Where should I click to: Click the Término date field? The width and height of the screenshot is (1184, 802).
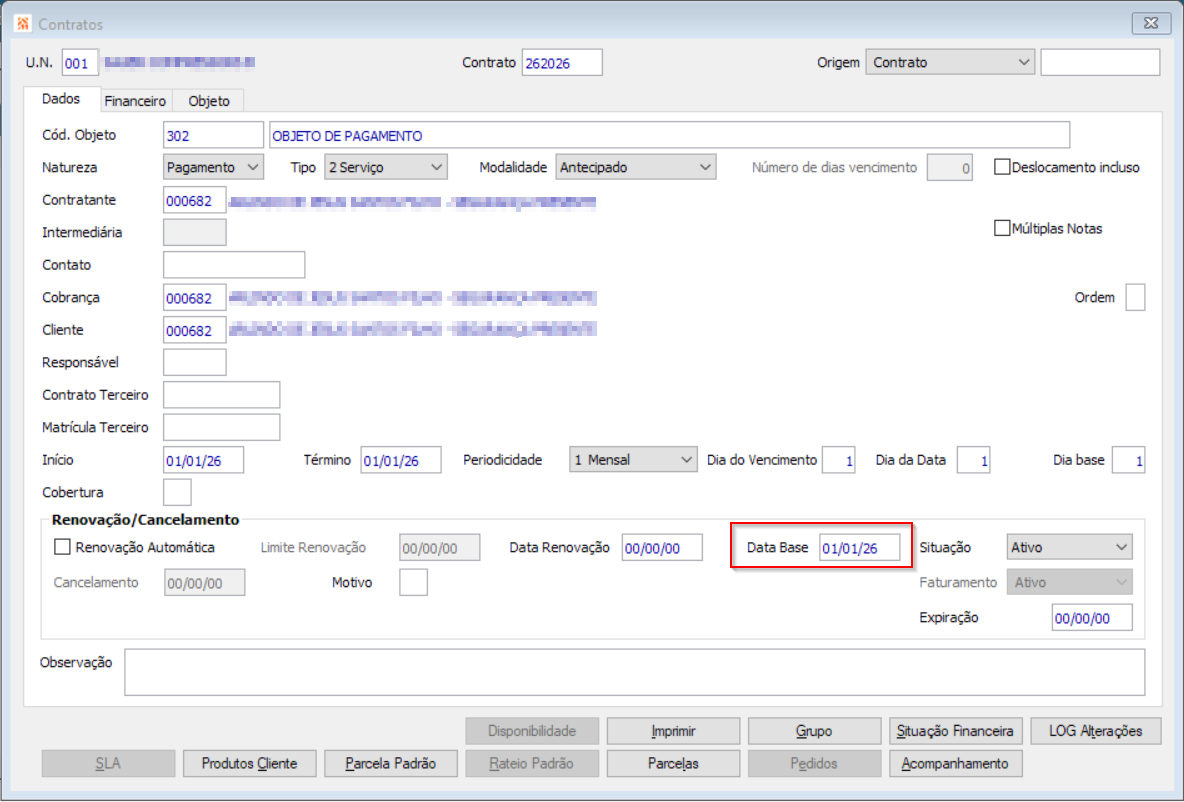[x=401, y=460]
